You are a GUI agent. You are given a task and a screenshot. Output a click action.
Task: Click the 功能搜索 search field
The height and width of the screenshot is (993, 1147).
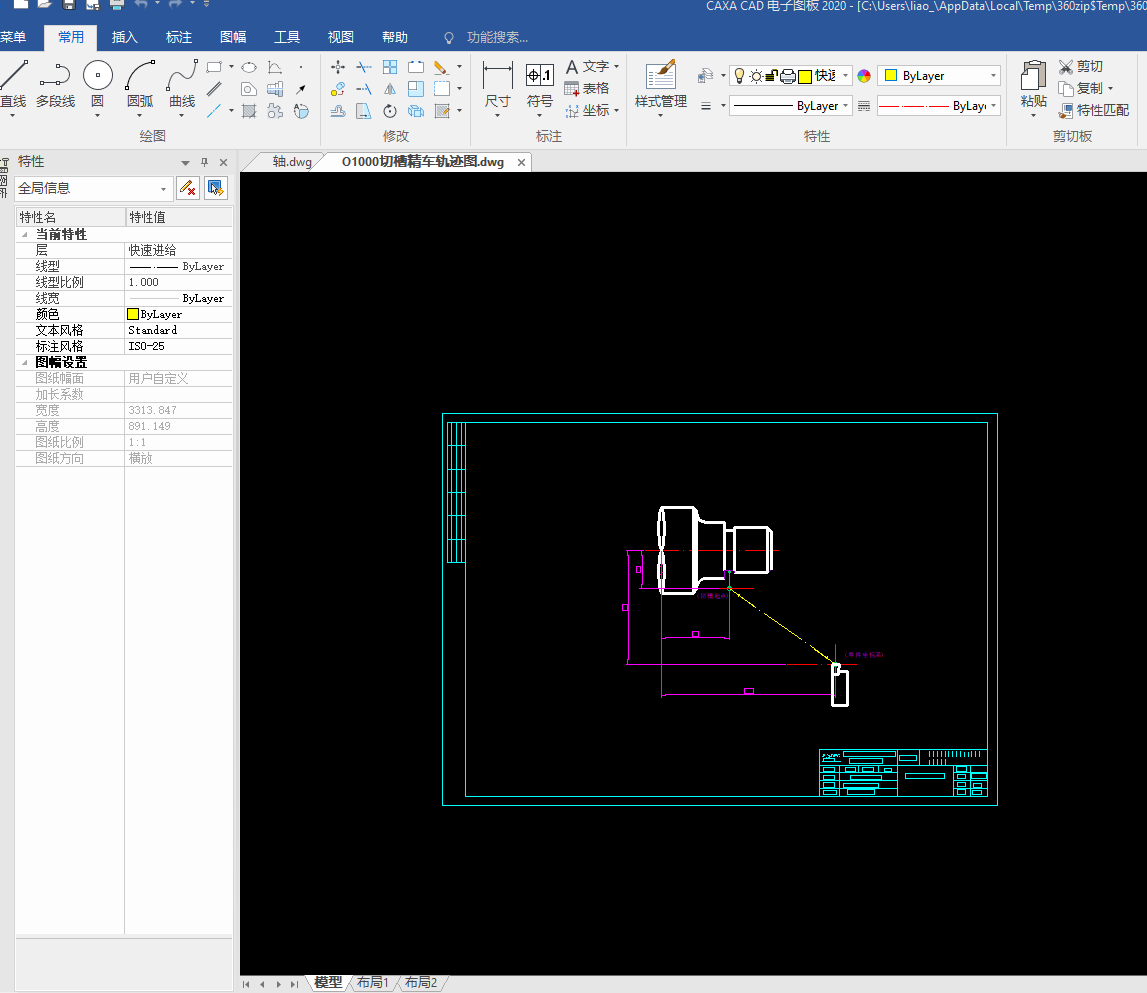pyautogui.click(x=497, y=37)
